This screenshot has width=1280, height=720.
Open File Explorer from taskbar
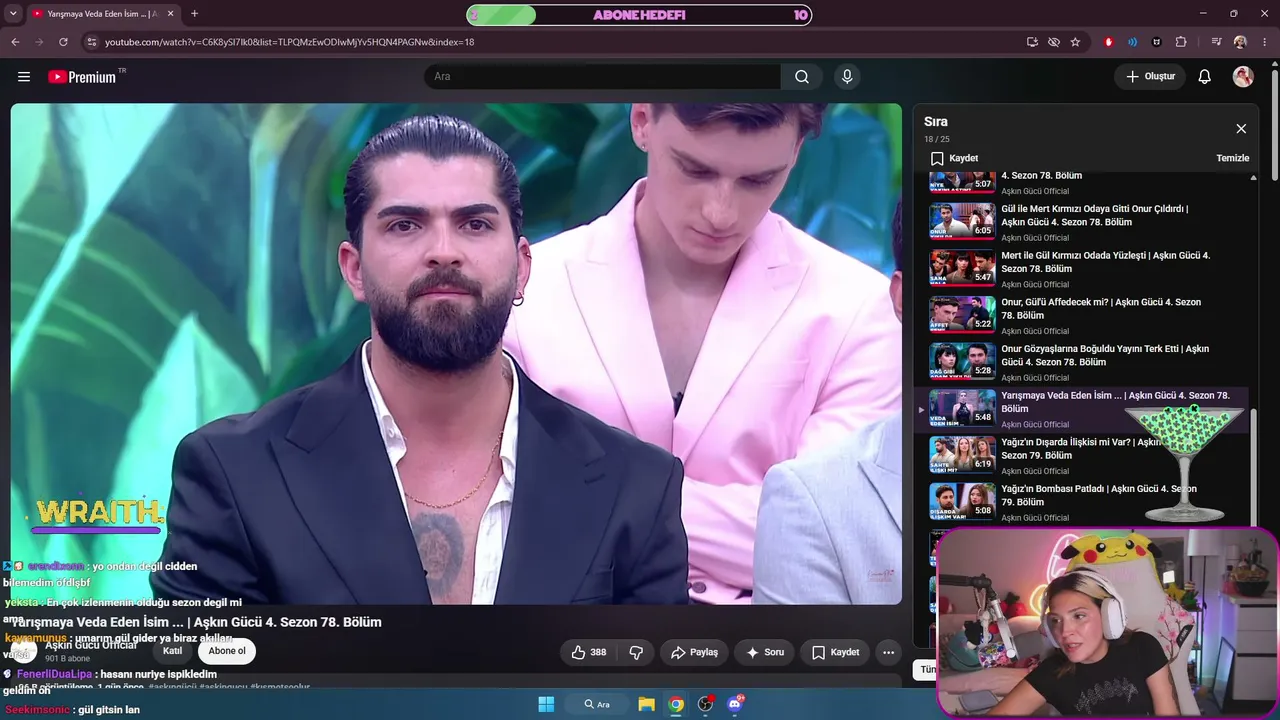646,704
